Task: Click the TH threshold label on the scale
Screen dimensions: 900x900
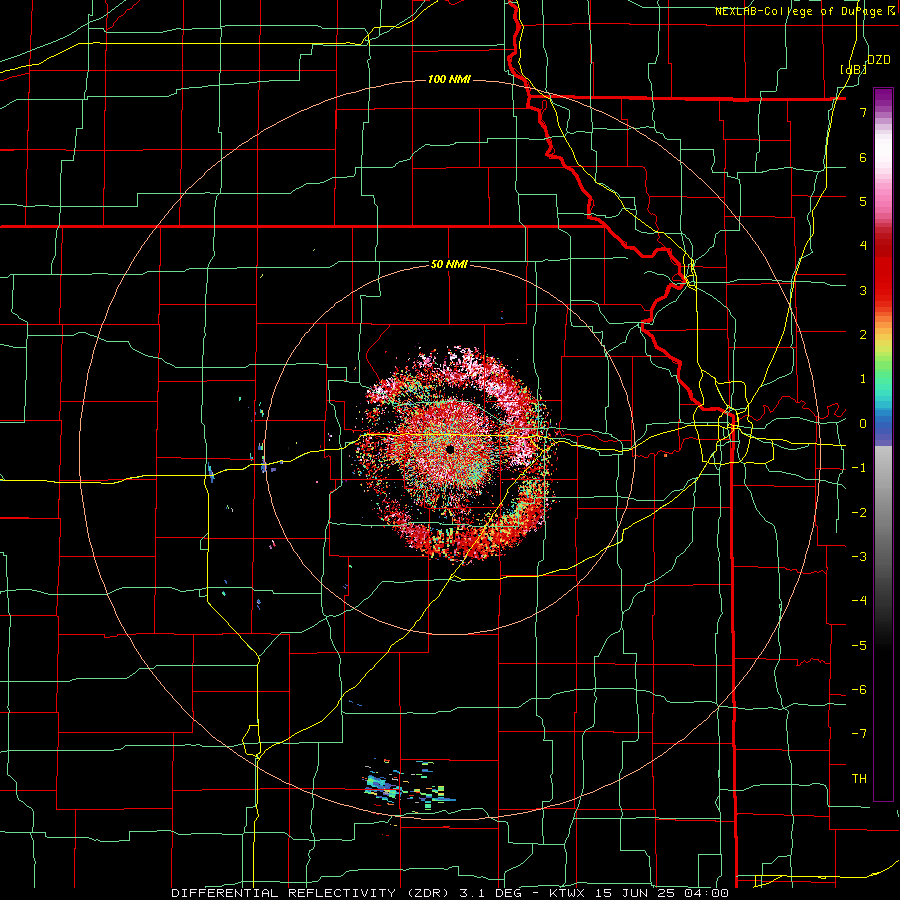Action: [859, 779]
